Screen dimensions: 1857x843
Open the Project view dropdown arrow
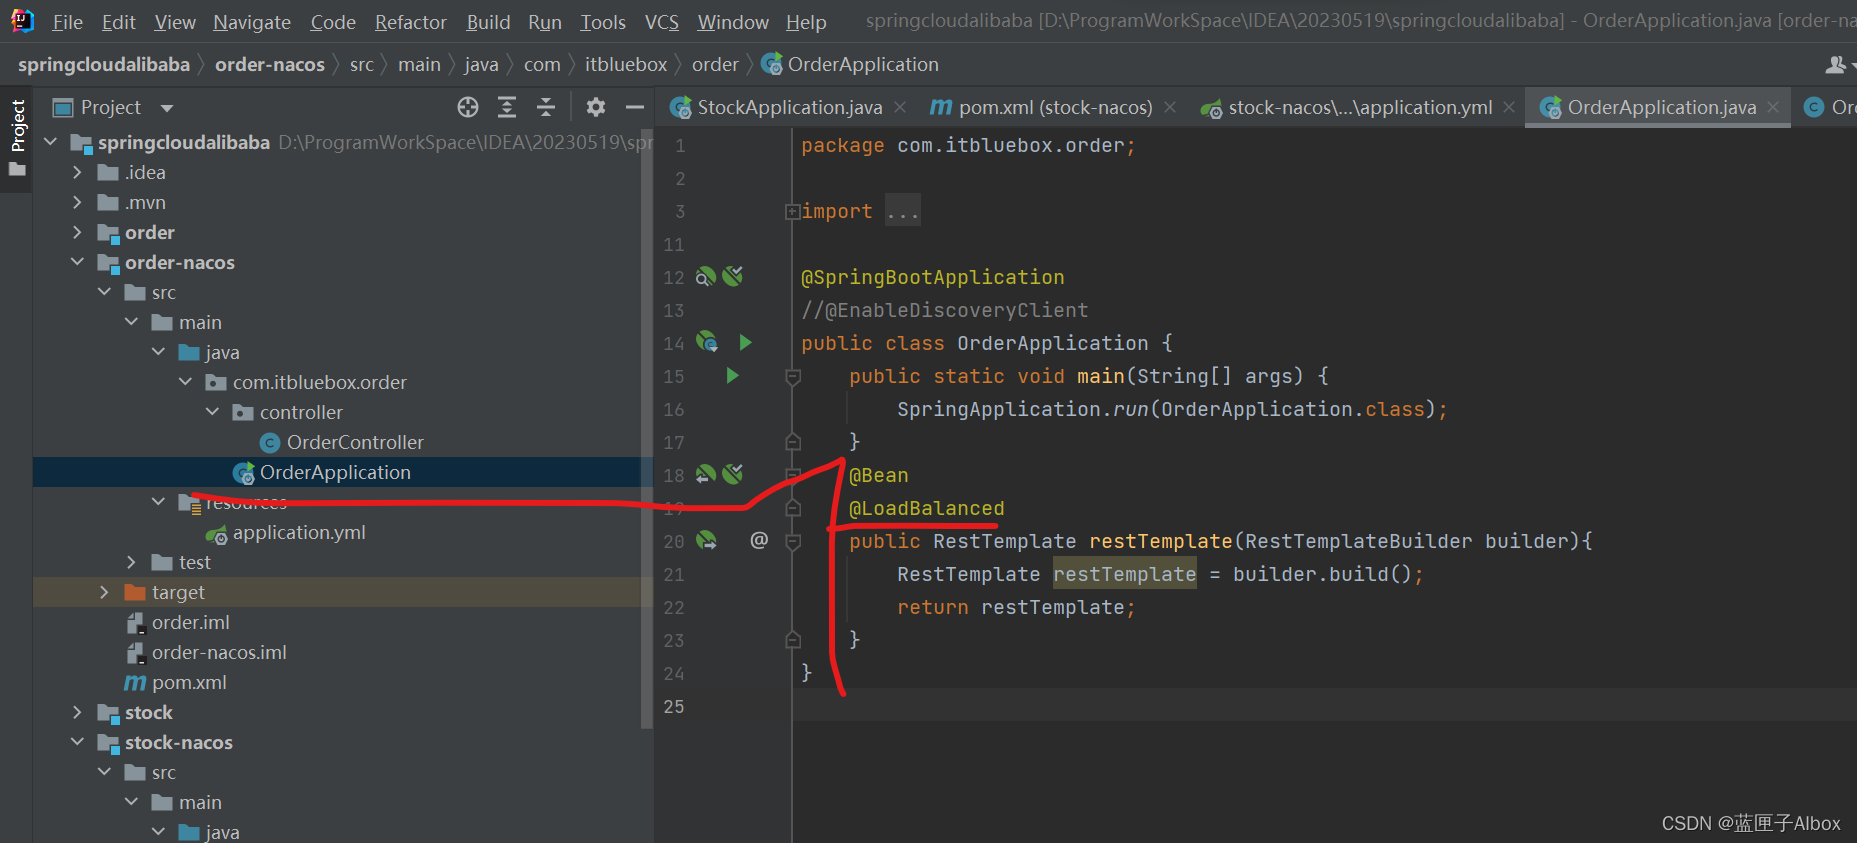167,108
